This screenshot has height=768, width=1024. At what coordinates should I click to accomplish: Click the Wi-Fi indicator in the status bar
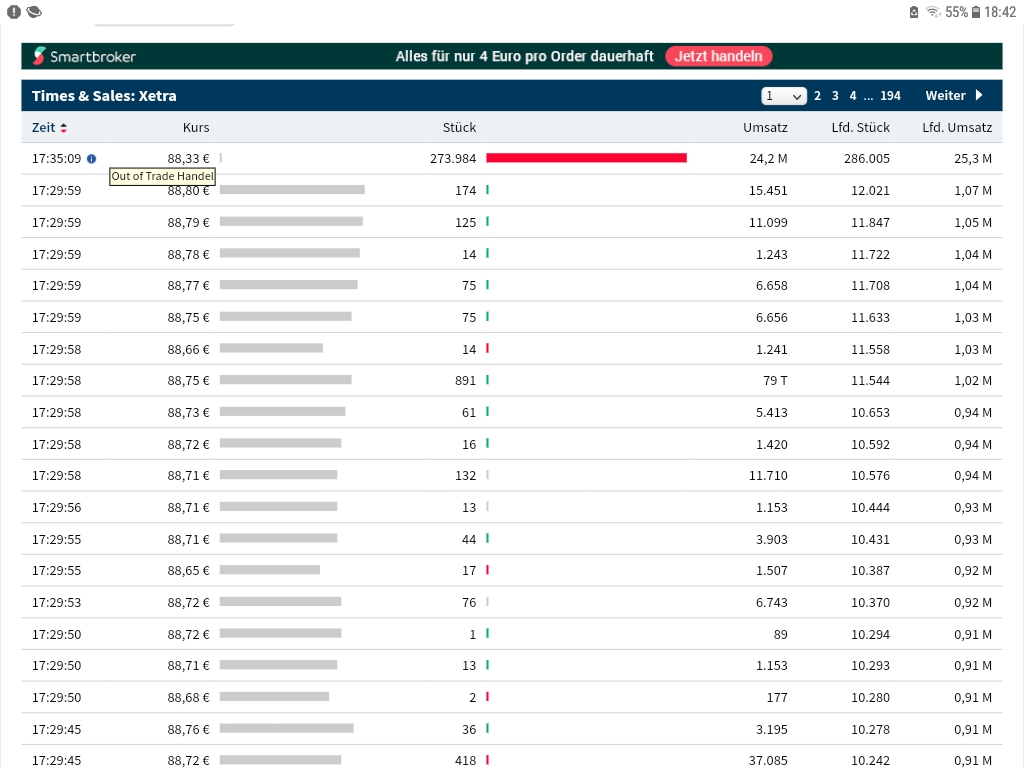(933, 12)
